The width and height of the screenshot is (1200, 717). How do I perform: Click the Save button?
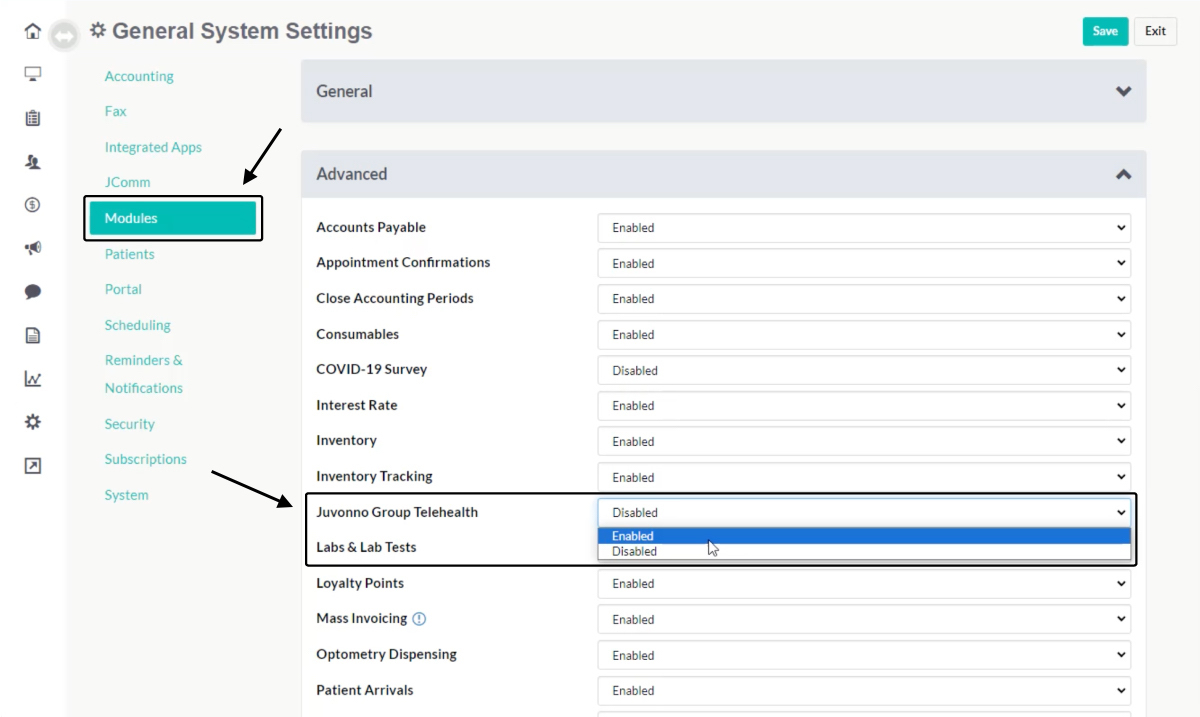1105,31
